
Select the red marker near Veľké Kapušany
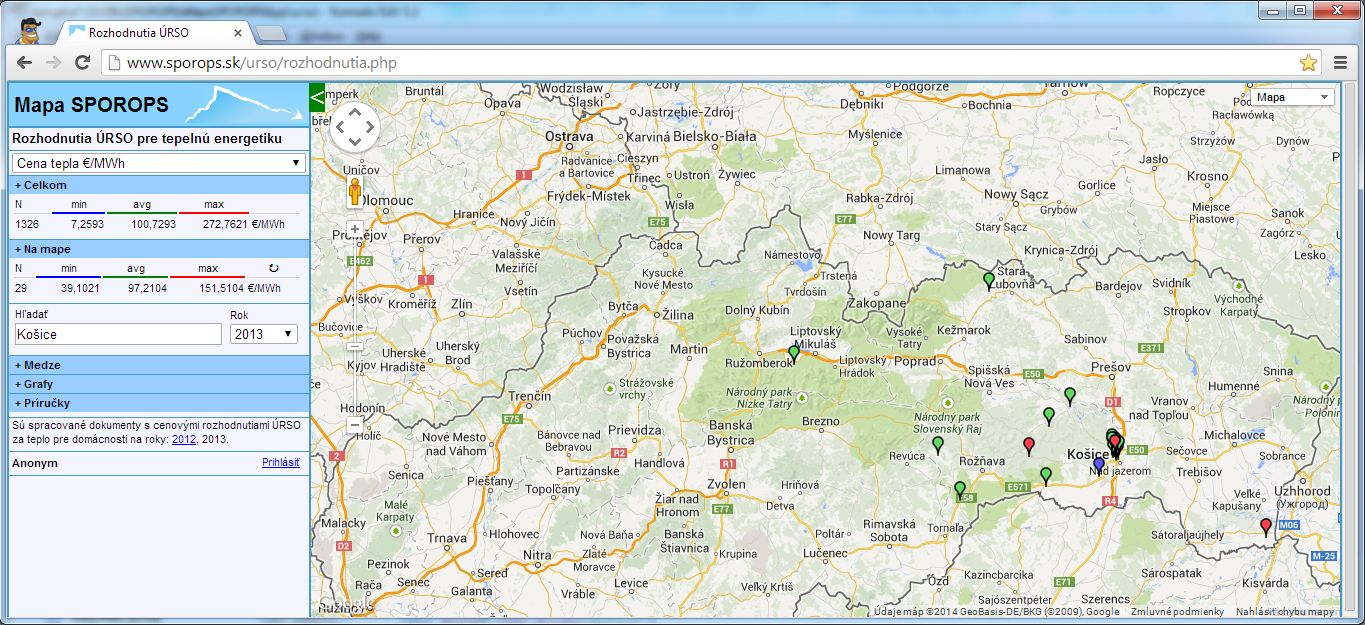[x=1266, y=527]
